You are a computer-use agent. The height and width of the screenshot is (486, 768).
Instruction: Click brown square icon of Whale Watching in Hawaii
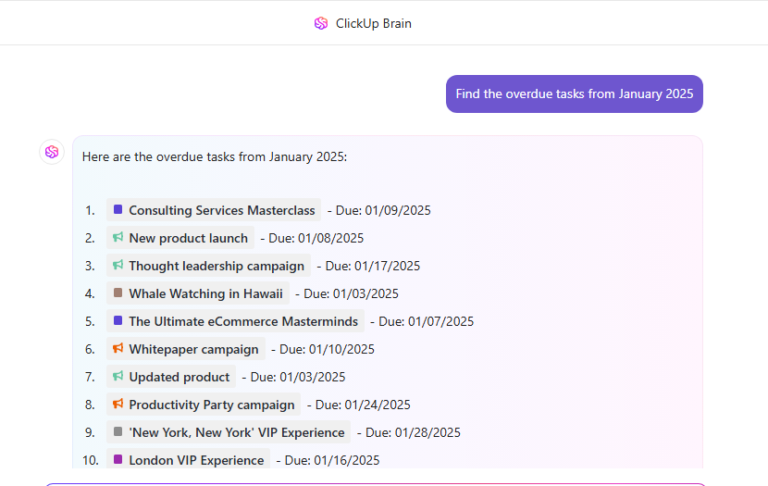click(118, 293)
